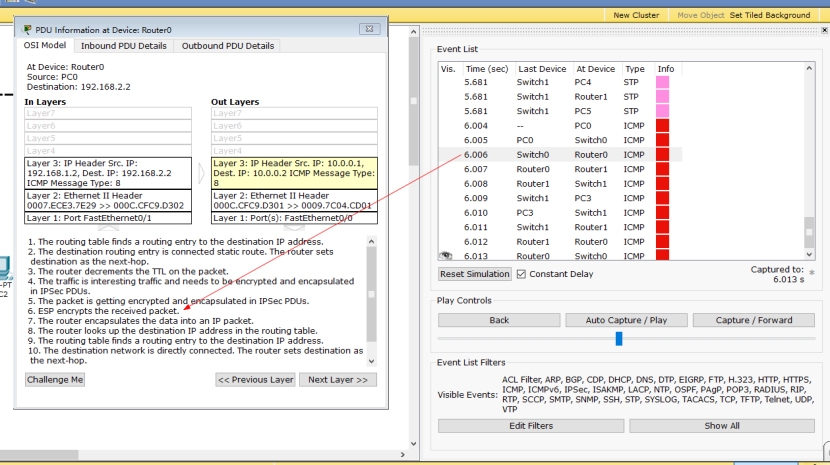Viewport: 830px width, 465px height.
Task: Click the Challenge Me button
Action: point(55,380)
